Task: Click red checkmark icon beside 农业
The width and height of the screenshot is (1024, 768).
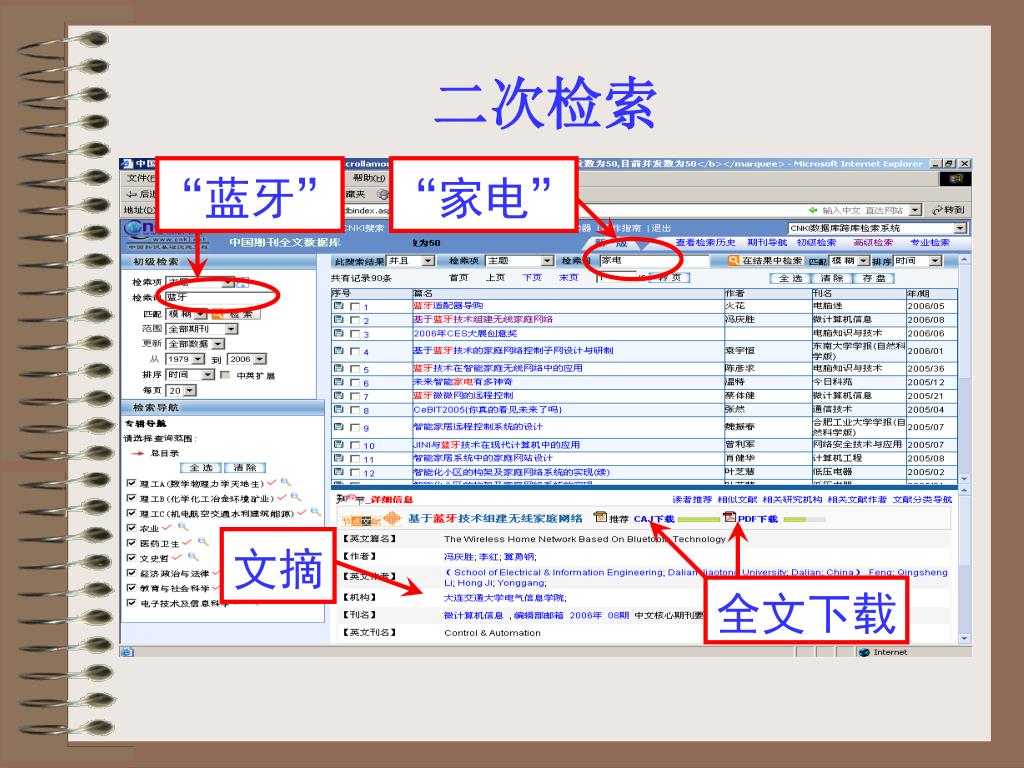Action: 167,528
